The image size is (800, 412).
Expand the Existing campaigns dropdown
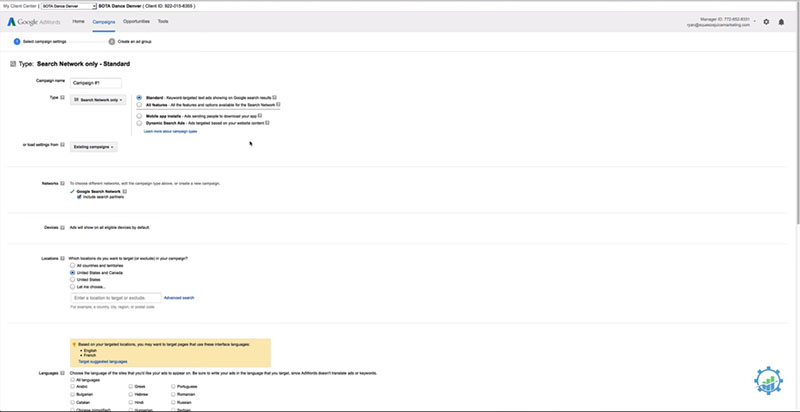[94, 147]
